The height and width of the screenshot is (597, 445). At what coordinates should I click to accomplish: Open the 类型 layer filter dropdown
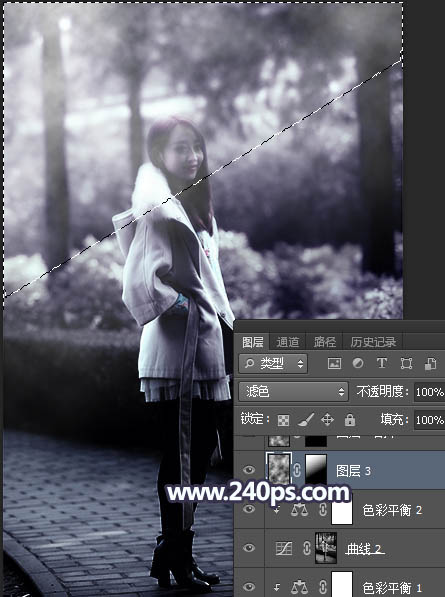click(273, 364)
